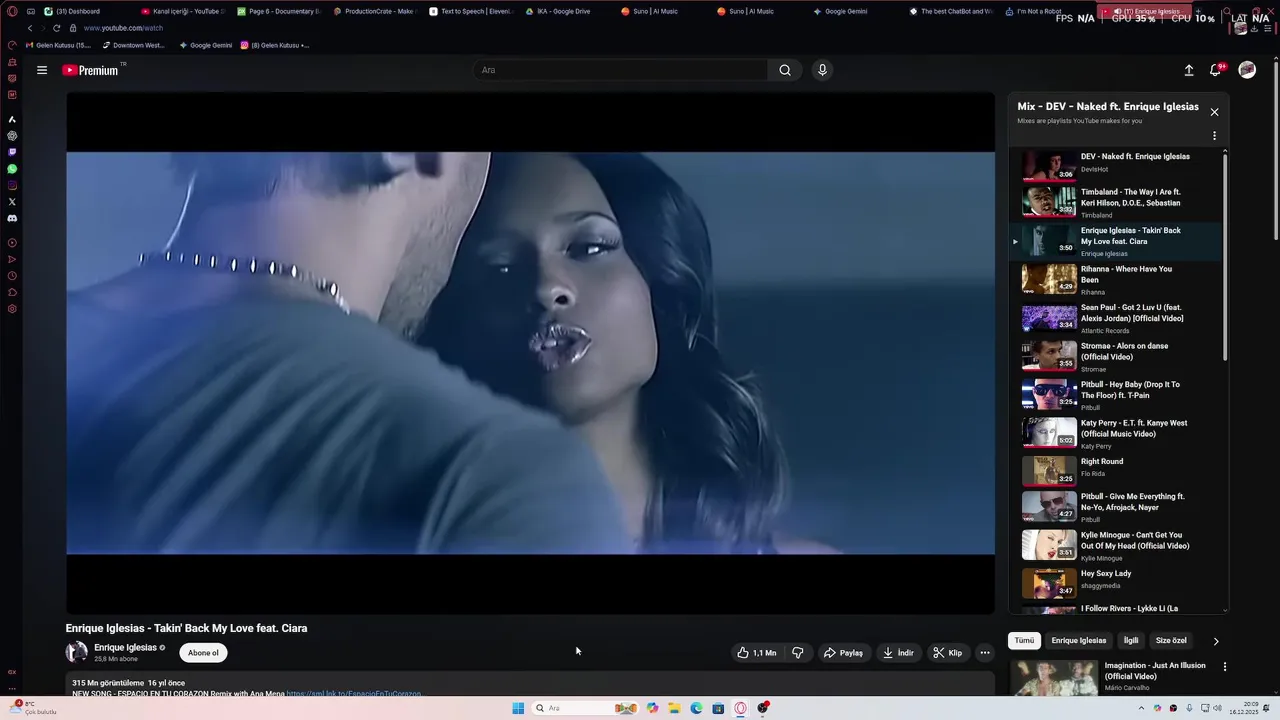Subscribe with the Abone ol button
Image resolution: width=1280 pixels, height=720 pixels.
(203, 653)
